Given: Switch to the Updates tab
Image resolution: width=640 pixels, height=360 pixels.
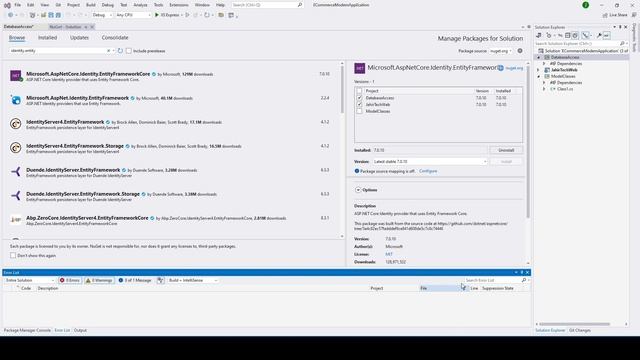Looking at the screenshot, I should click(x=79, y=38).
